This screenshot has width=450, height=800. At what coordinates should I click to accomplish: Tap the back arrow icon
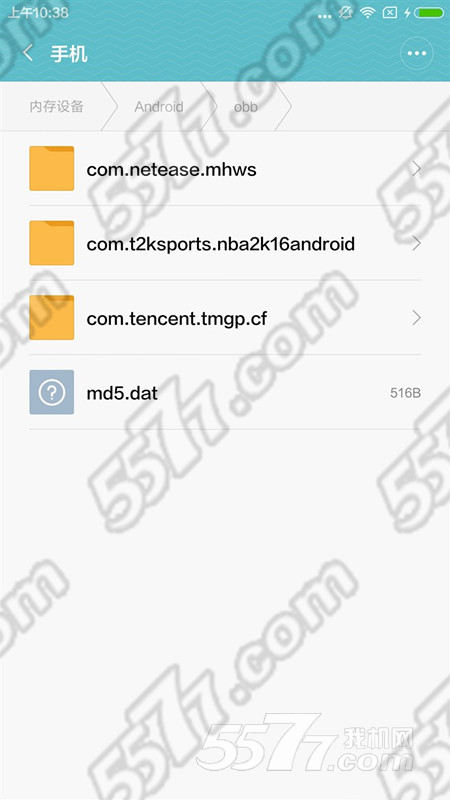pyautogui.click(x=28, y=53)
